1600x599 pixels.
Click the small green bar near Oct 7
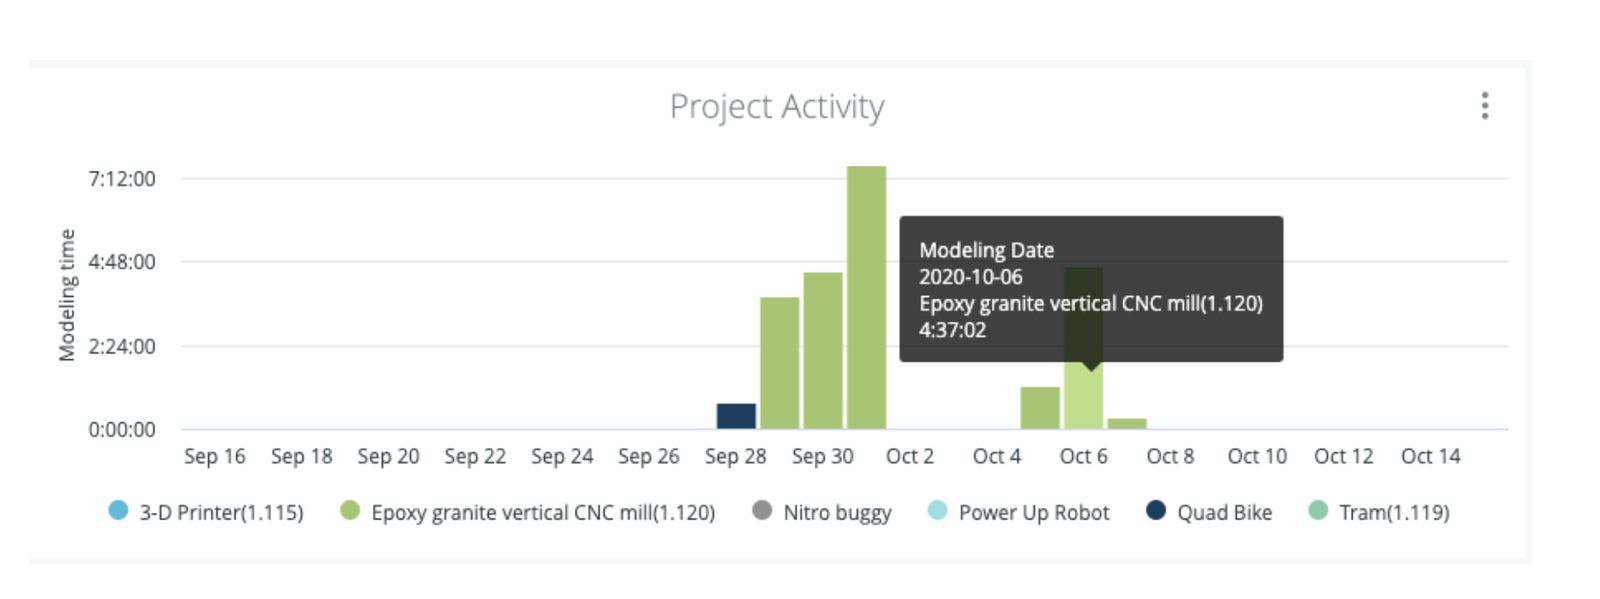coord(1127,424)
